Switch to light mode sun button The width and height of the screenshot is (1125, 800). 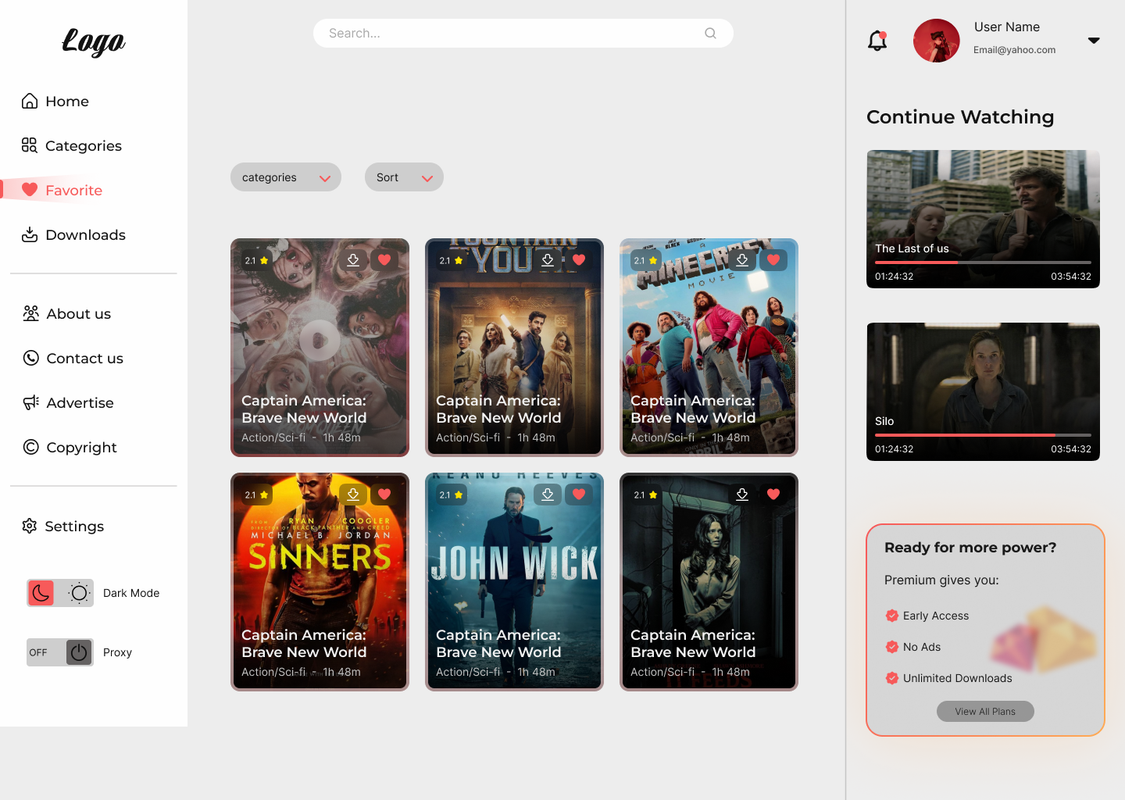[x=78, y=593]
